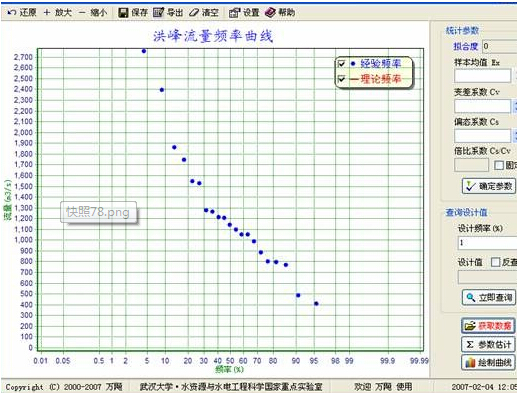
Task: Click the 99.99 x-axis tick label
Action: [419, 361]
